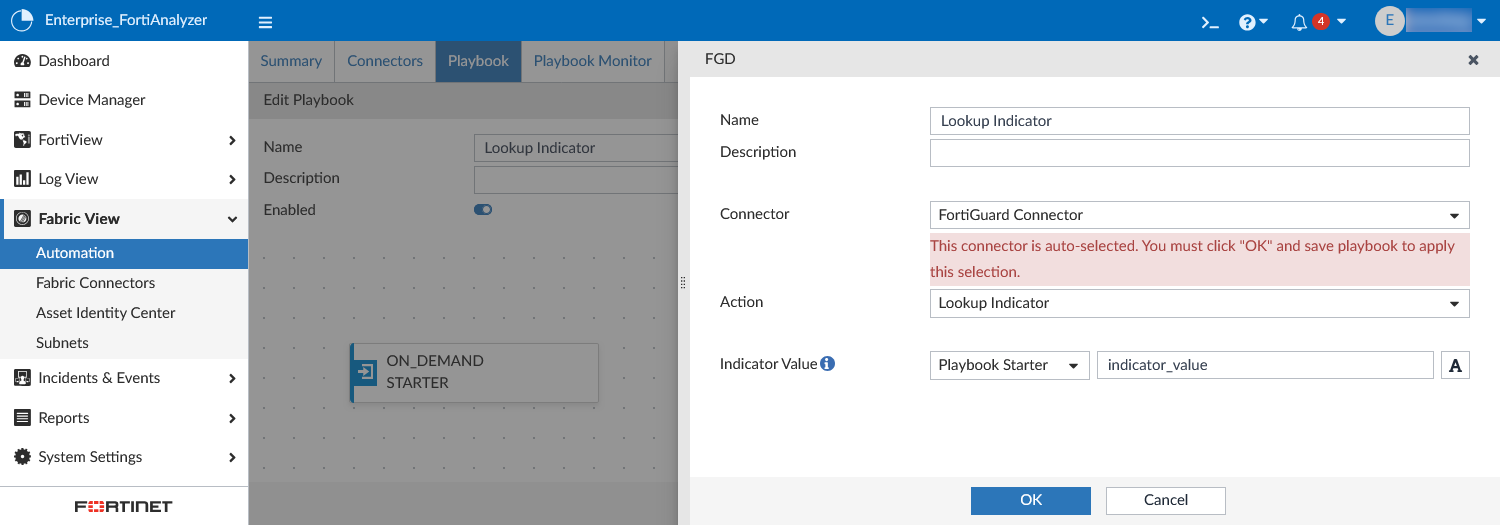1500x525 pixels.
Task: Open the CLI console icon
Action: pyautogui.click(x=1210, y=22)
